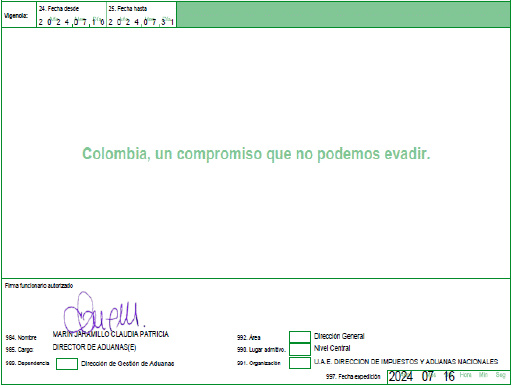The image size is (514, 388).
Task: Click the Firma funcionario autorizado label
Action: [39, 286]
